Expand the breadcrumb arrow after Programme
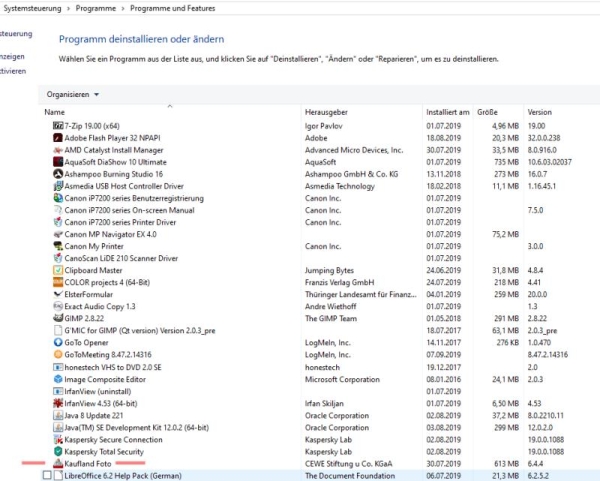 pos(121,8)
